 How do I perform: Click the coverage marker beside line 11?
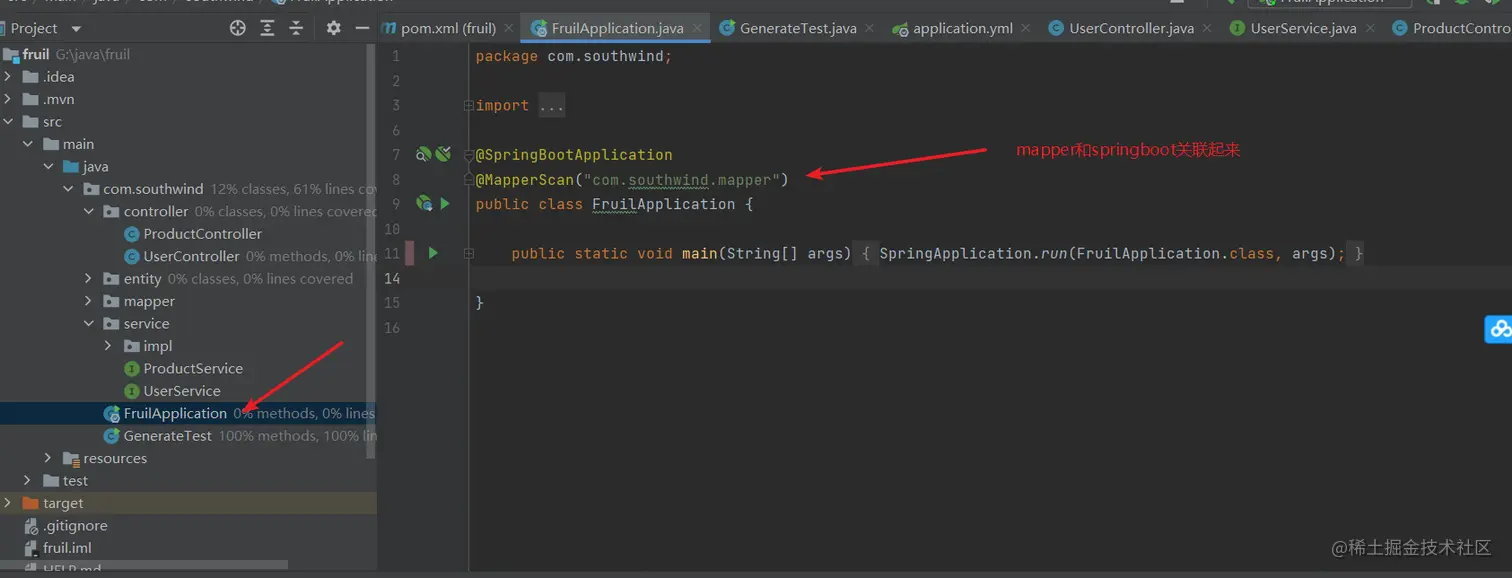tap(410, 253)
